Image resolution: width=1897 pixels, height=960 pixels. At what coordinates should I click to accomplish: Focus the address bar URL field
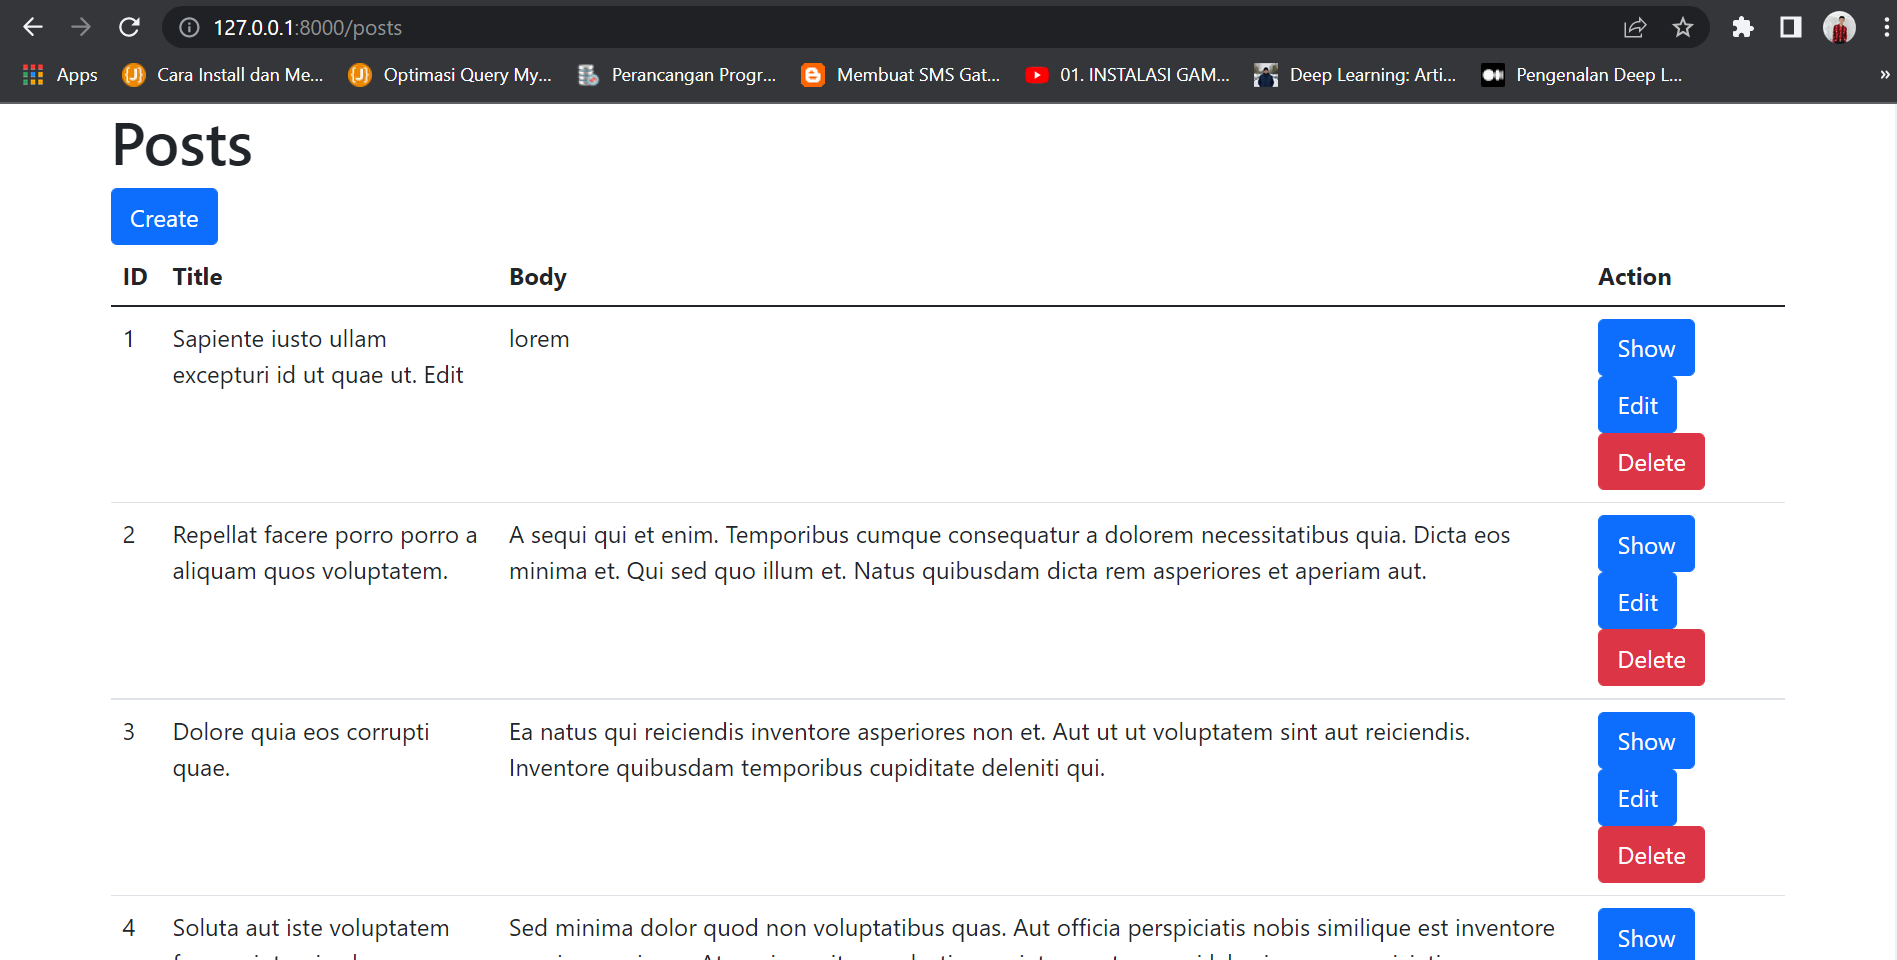coord(800,27)
